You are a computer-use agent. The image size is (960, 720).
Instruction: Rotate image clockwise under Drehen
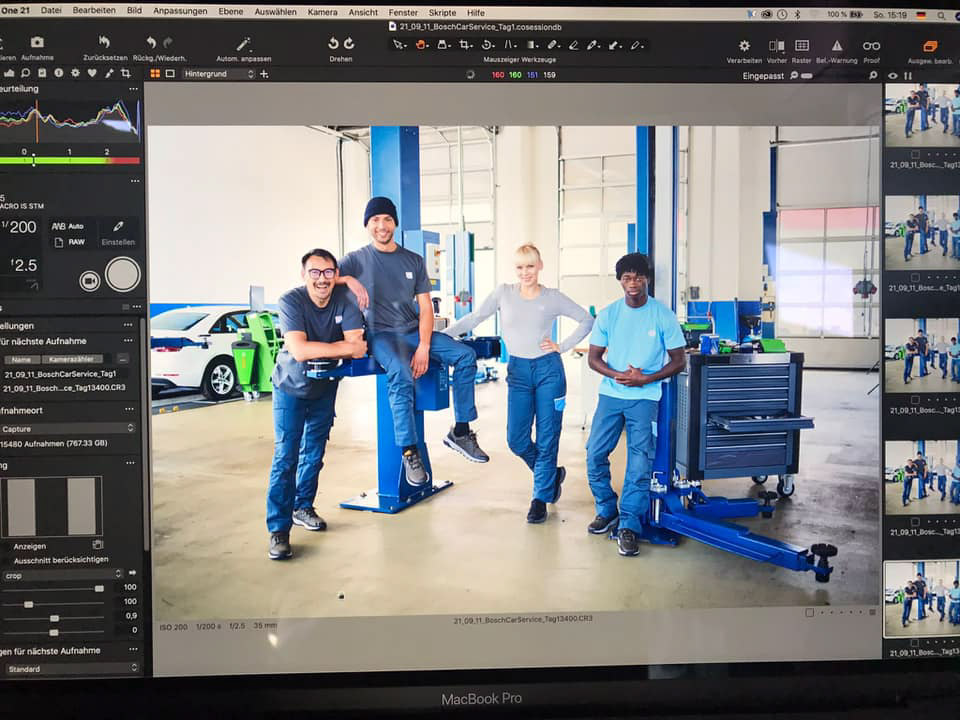pos(349,43)
